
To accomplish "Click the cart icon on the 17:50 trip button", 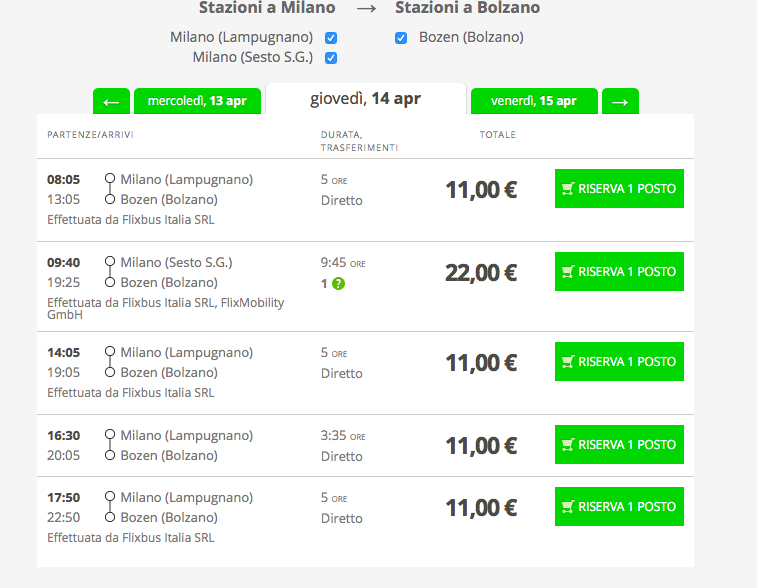I will tap(568, 506).
